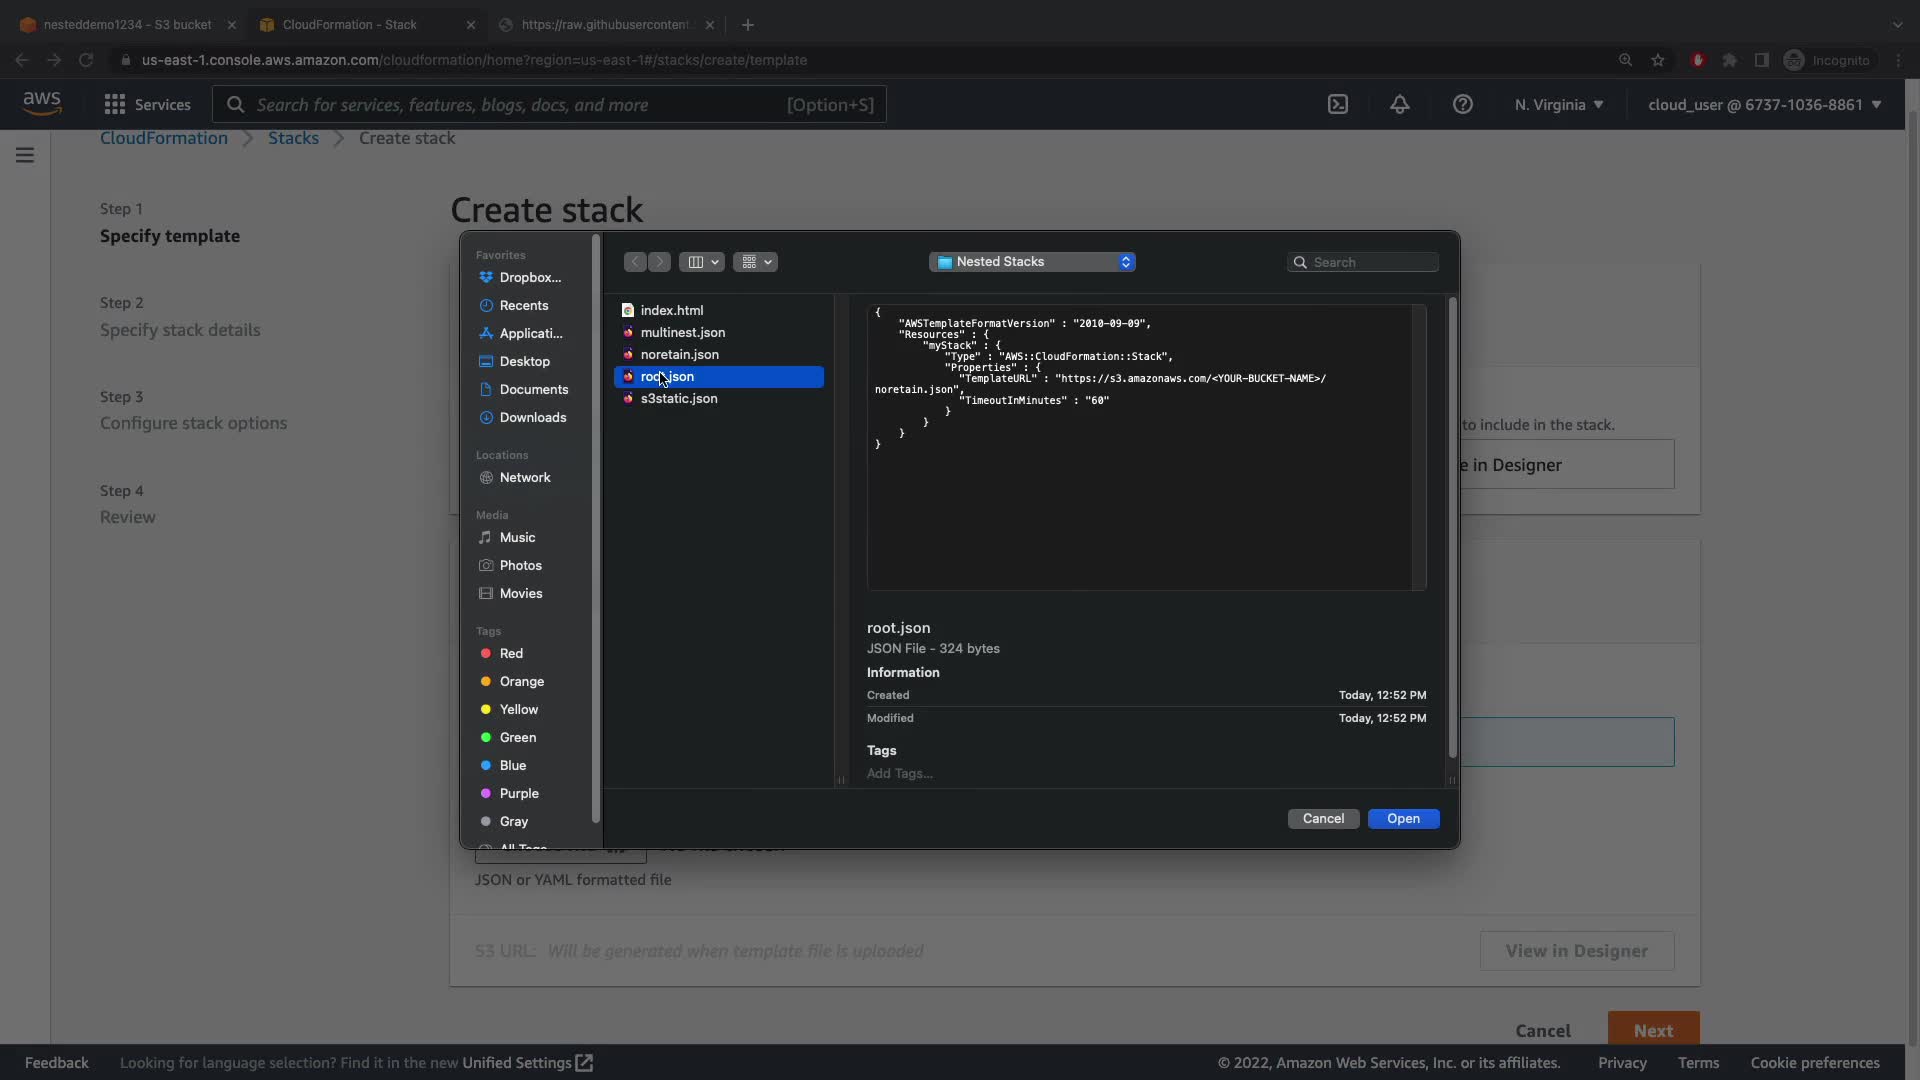Open the Nested Stacks folder dropdown
The width and height of the screenshot is (1920, 1080).
click(x=1032, y=261)
